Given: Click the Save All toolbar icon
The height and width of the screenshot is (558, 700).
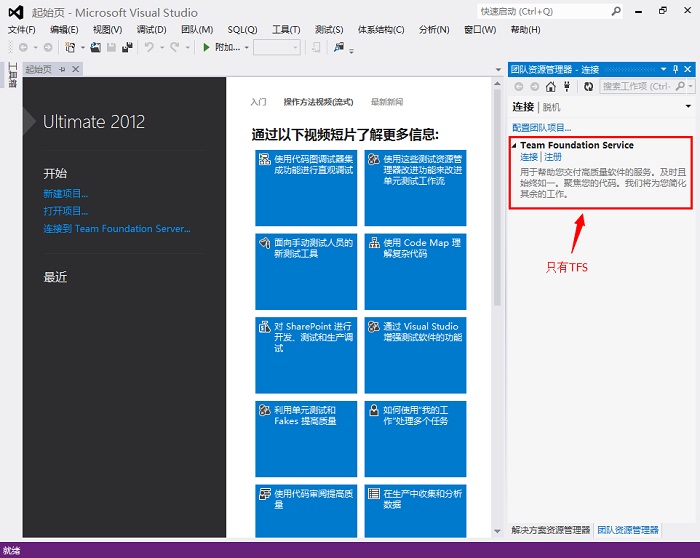Looking at the screenshot, I should click(127, 47).
